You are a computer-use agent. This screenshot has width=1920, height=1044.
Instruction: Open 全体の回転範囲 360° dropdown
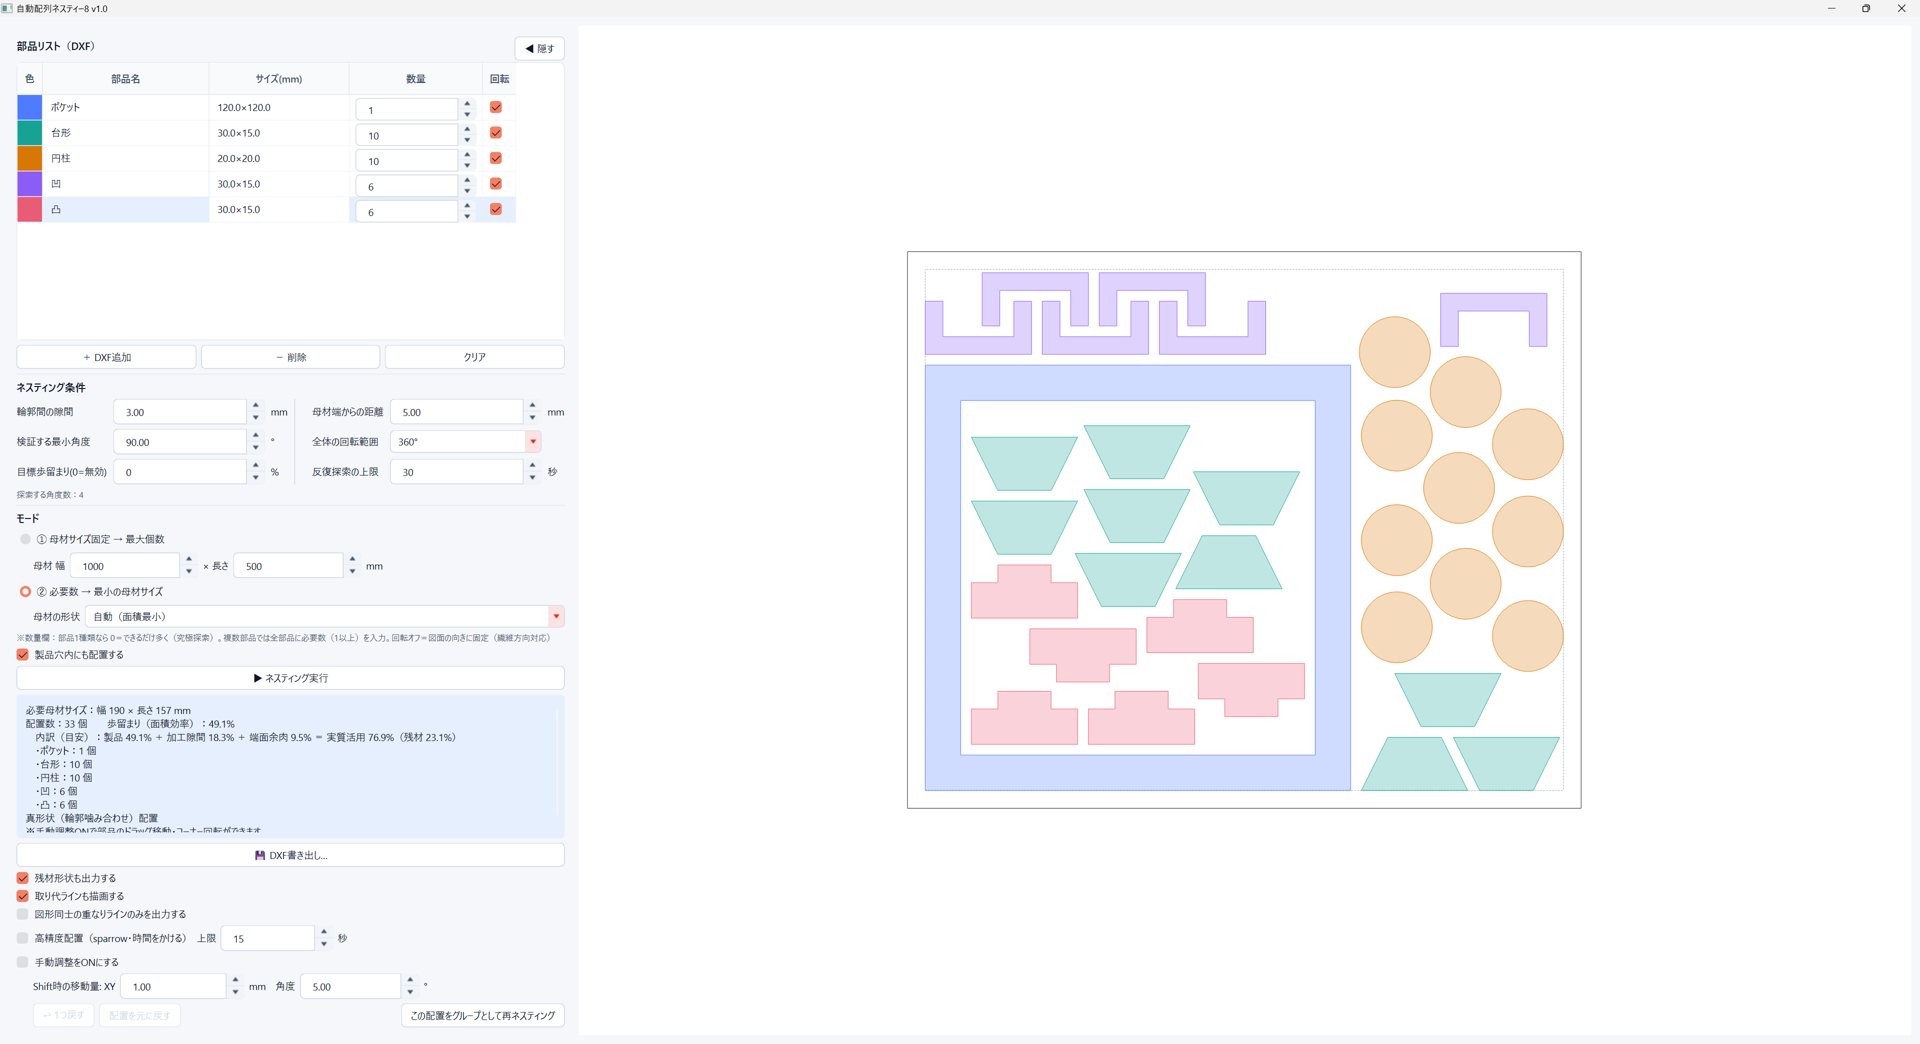466,441
